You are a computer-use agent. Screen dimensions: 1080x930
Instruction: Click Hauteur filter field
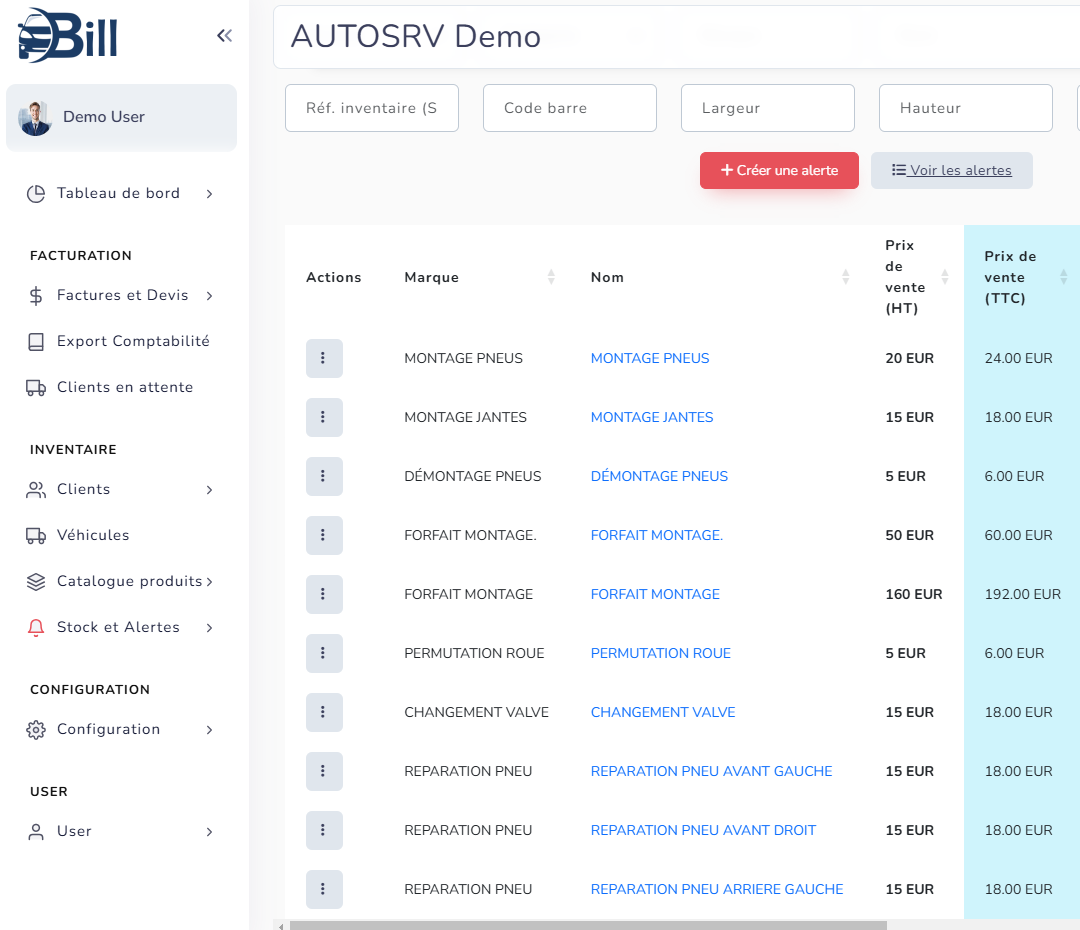pos(966,108)
